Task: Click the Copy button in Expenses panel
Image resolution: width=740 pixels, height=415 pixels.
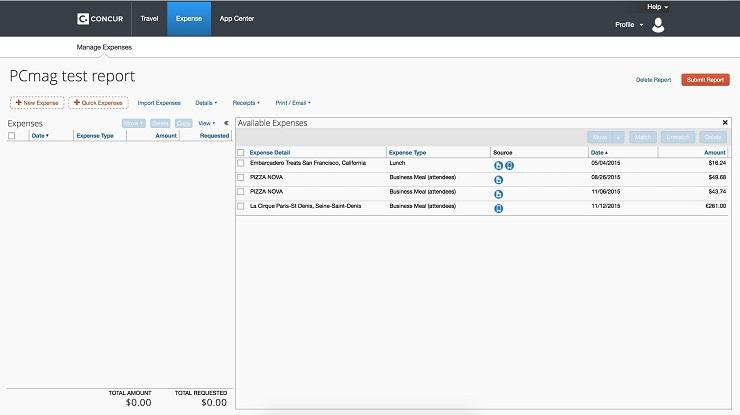Action: pyautogui.click(x=184, y=123)
